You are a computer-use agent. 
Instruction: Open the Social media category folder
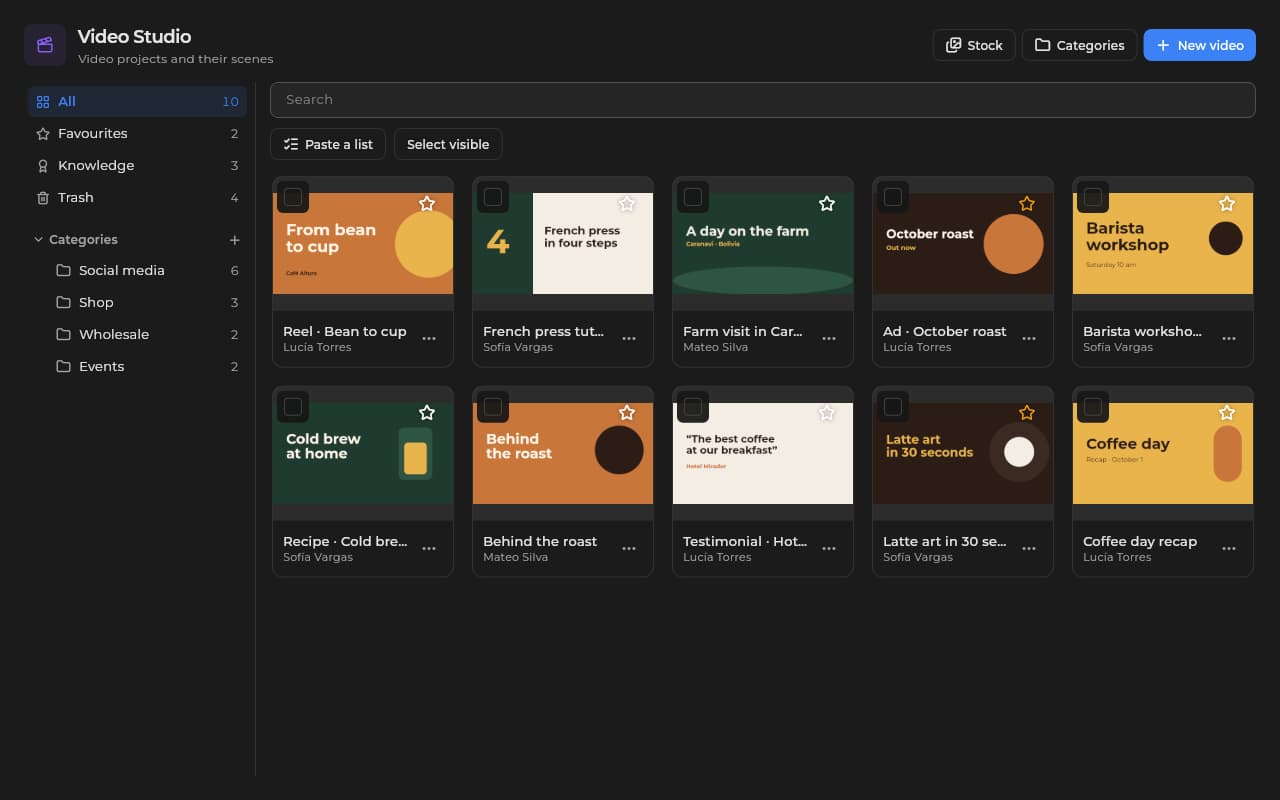tap(147, 270)
